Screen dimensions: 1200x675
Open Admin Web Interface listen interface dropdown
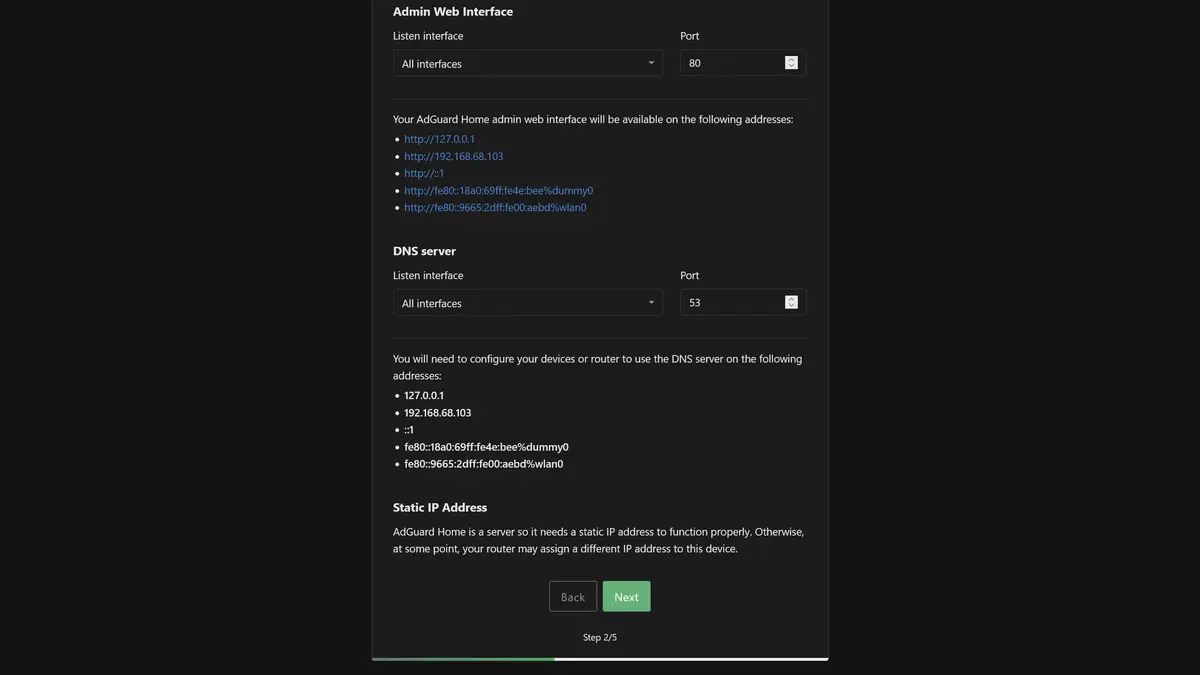[528, 63]
